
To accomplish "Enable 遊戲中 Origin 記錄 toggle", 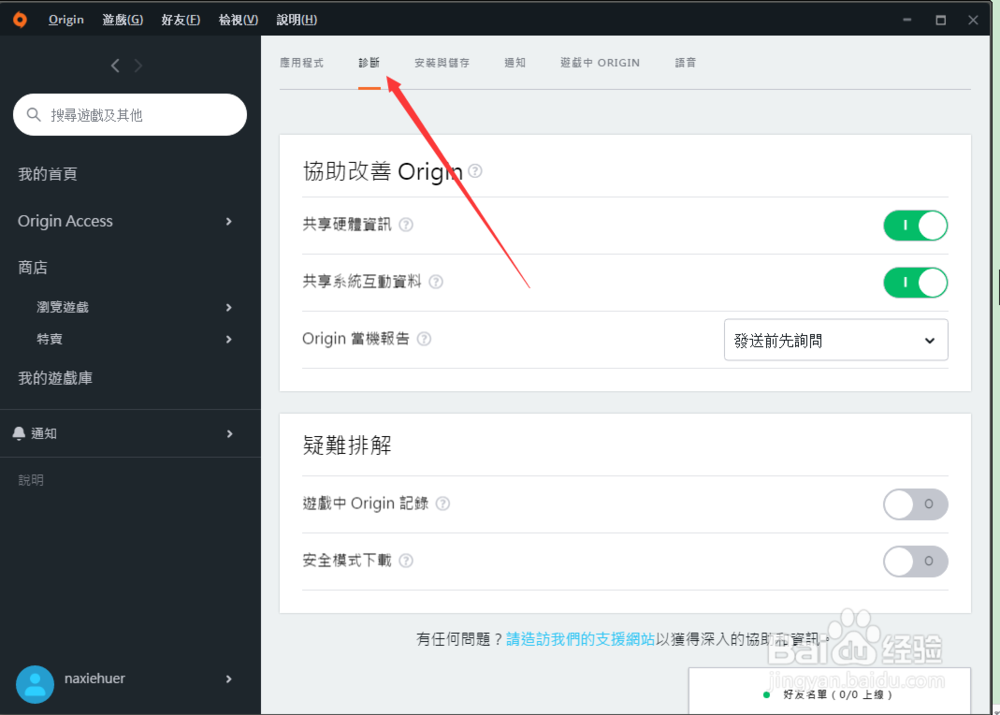I will click(915, 505).
